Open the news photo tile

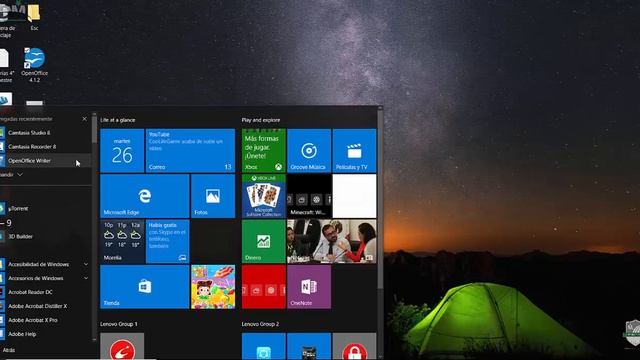pyautogui.click(x=332, y=242)
